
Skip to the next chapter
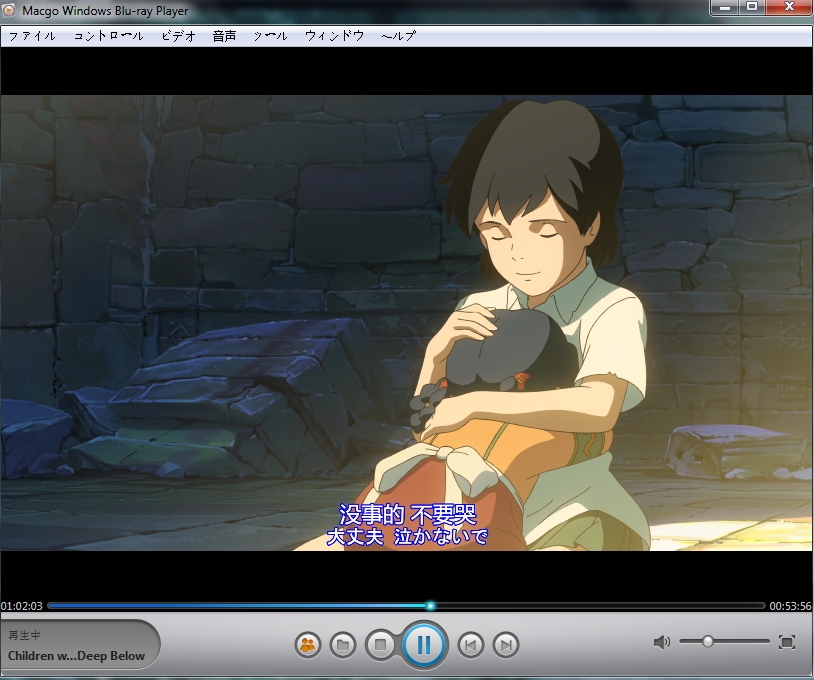coord(506,645)
